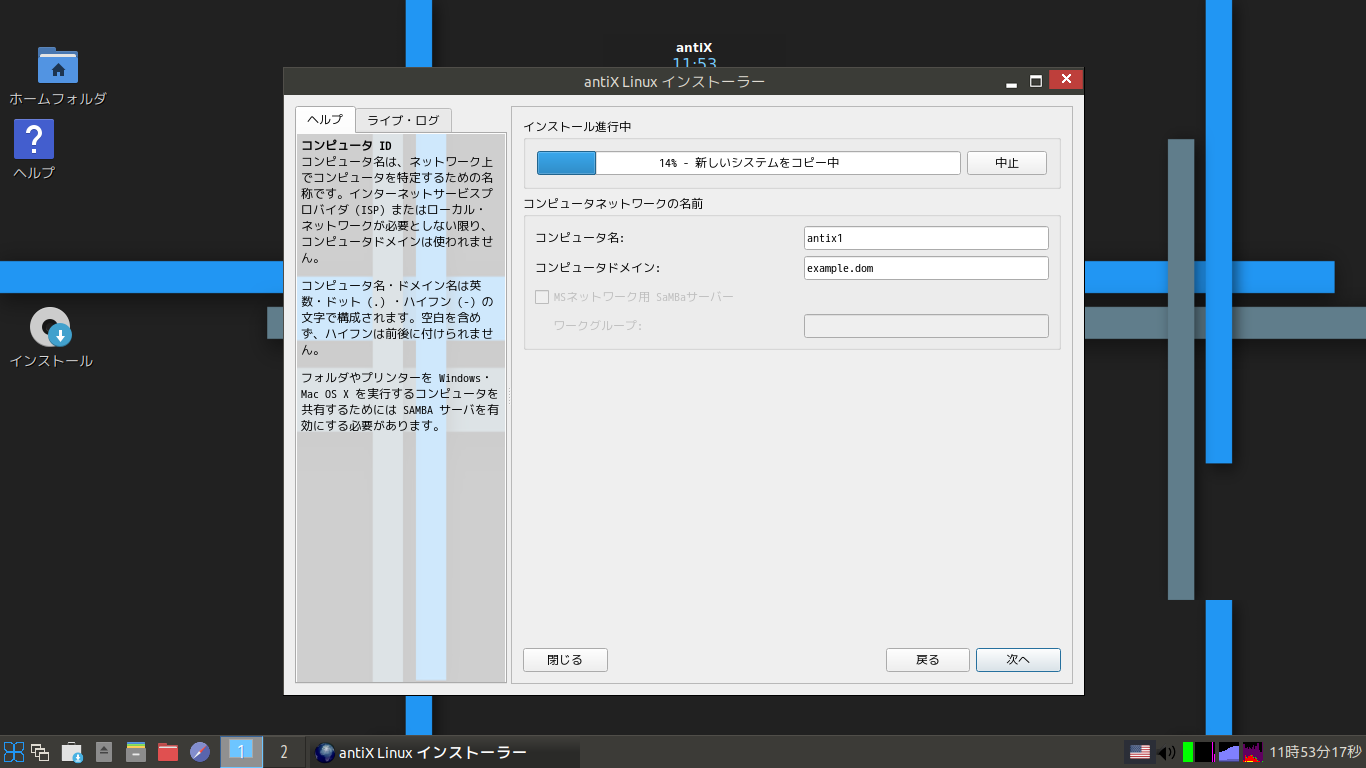
Task: Click the 次へ next button
Action: pyautogui.click(x=1018, y=660)
